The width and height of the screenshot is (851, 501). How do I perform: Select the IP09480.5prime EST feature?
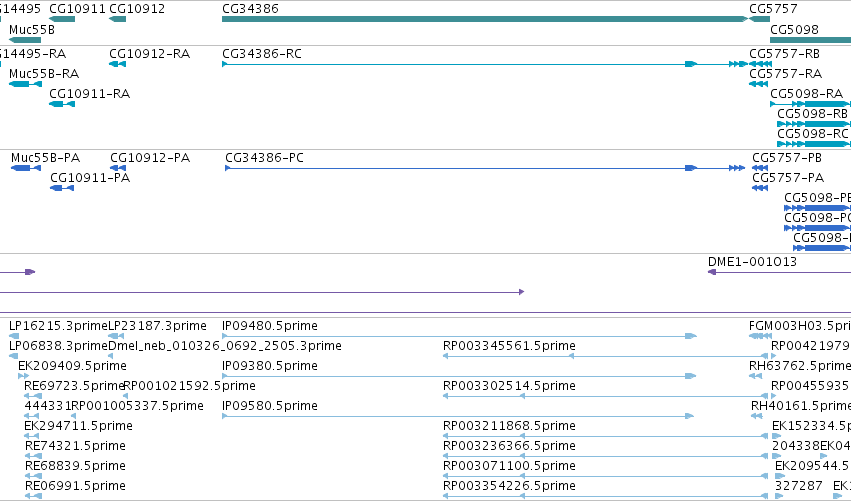tap(459, 337)
